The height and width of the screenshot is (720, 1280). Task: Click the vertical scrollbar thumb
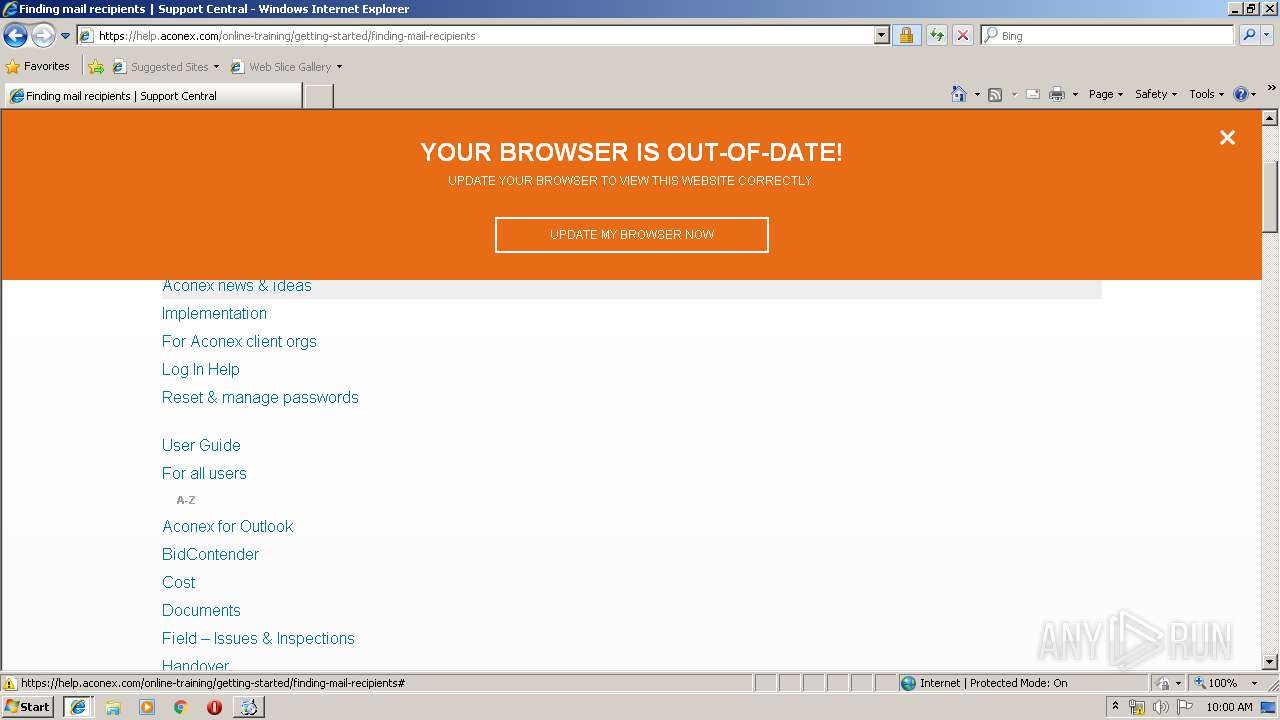1270,196
